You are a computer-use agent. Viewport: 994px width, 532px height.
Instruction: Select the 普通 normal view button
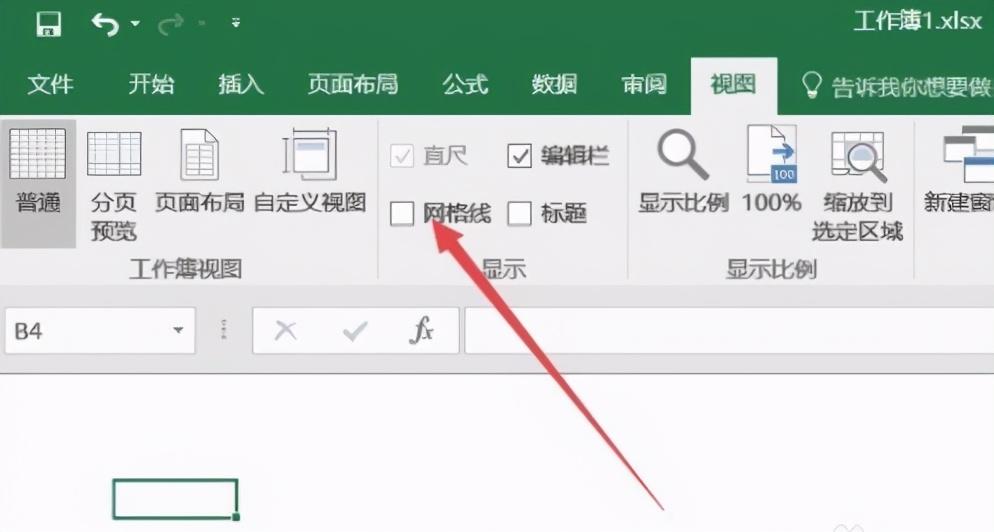(38, 183)
